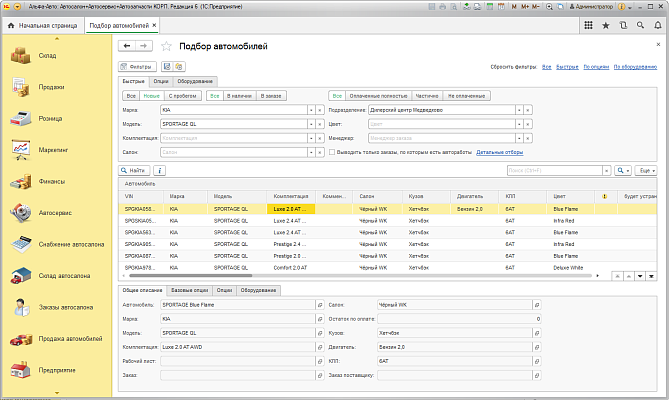Screen dimensions: 669x400
Task: Click the search field in table toolbar
Action: (x=555, y=171)
